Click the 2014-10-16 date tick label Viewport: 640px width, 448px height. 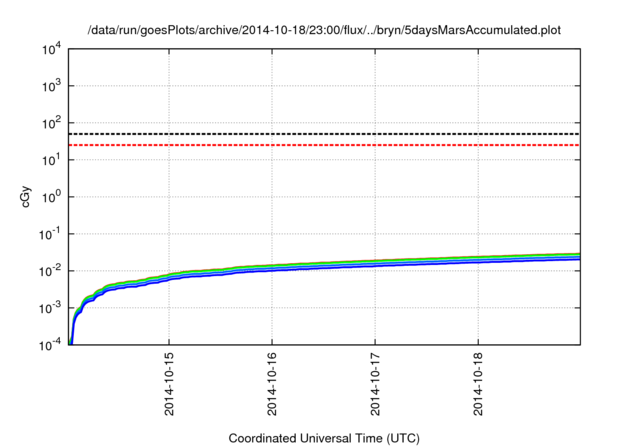[x=272, y=384]
